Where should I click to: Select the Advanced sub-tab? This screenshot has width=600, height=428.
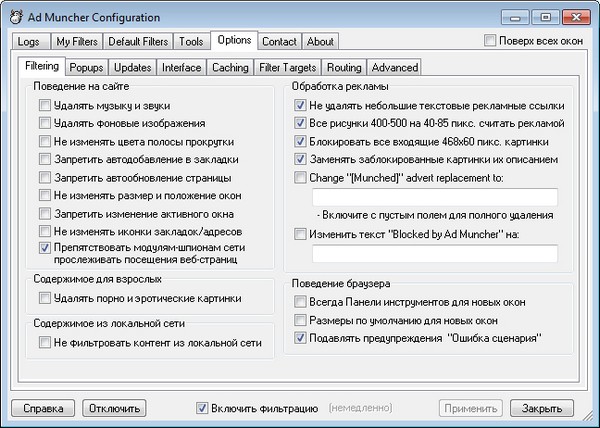click(394, 68)
